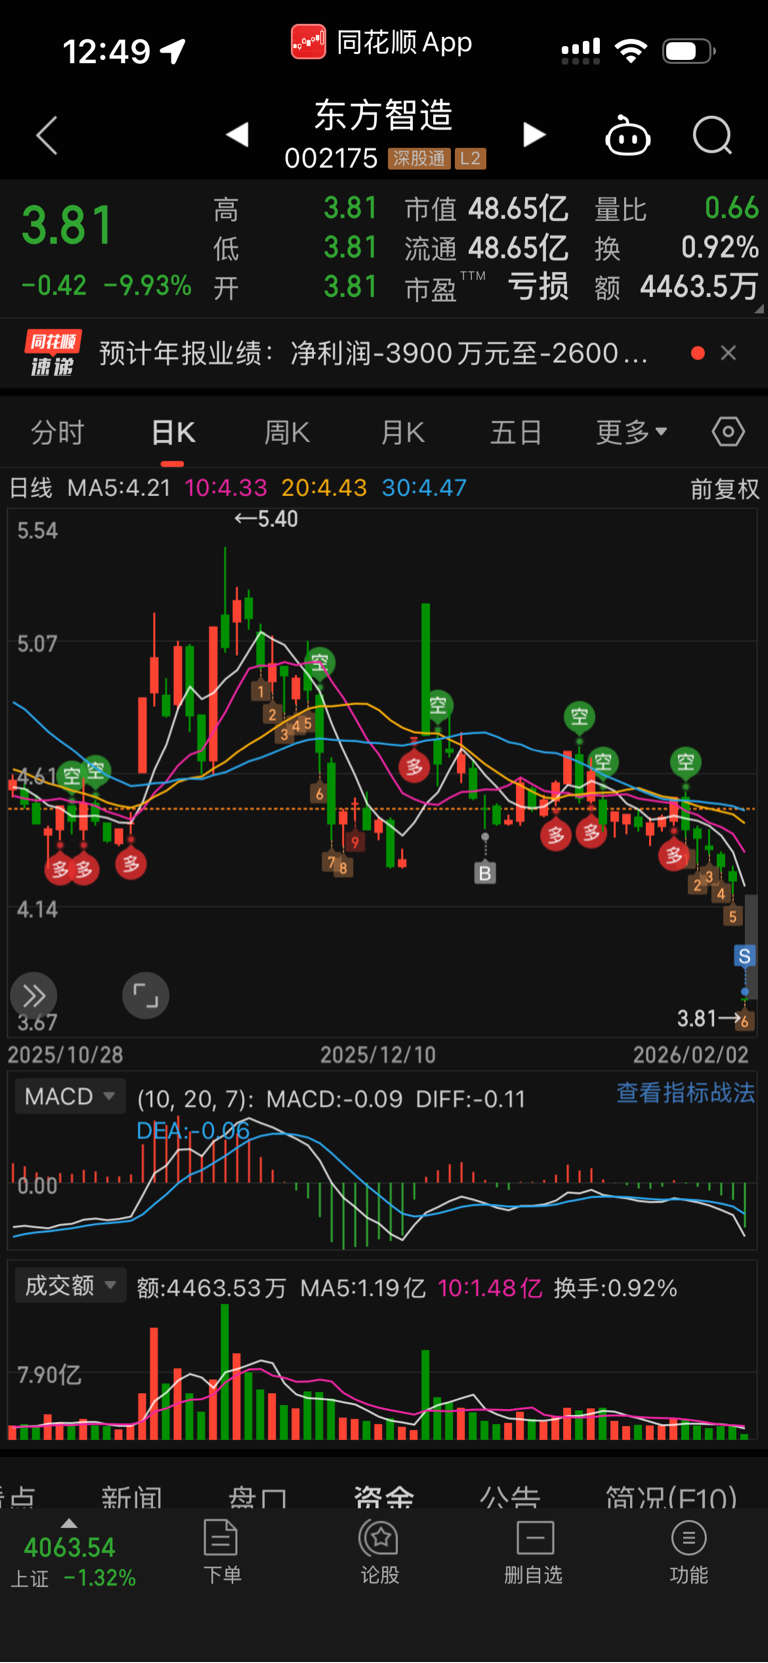Image resolution: width=768 pixels, height=1663 pixels.
Task: Open 下单 order icon
Action: pyautogui.click(x=221, y=1552)
